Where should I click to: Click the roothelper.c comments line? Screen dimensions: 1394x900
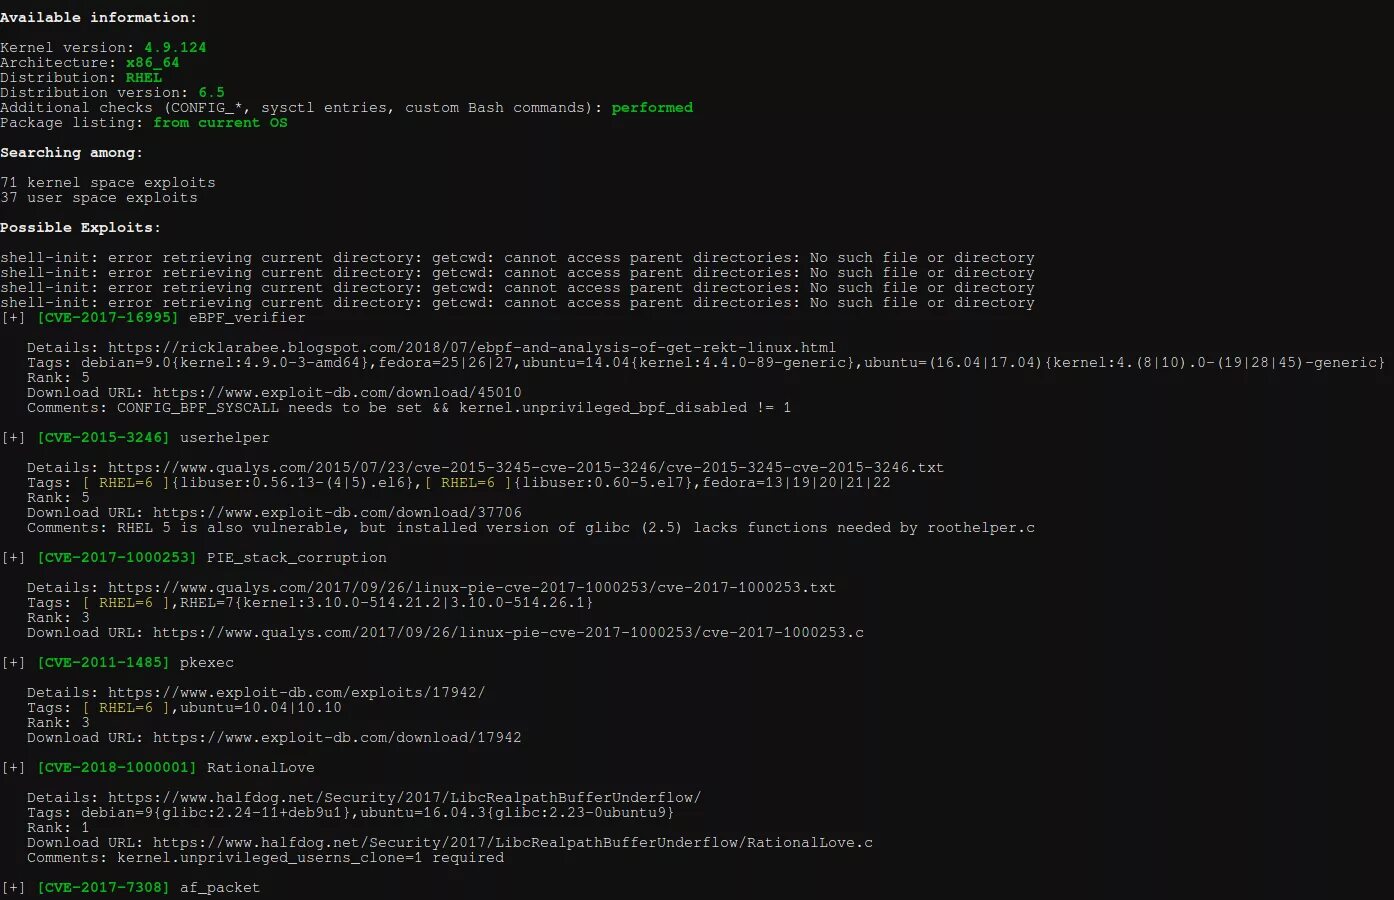pos(531,527)
